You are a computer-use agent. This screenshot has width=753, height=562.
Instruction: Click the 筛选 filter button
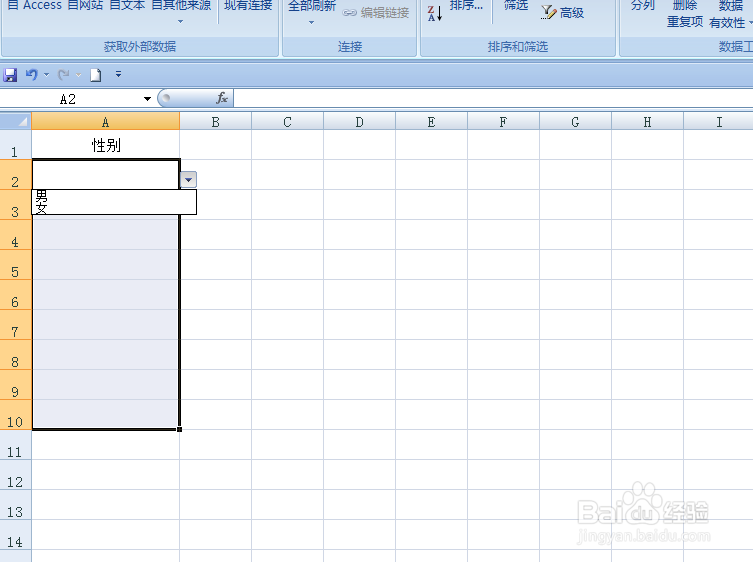pos(516,6)
